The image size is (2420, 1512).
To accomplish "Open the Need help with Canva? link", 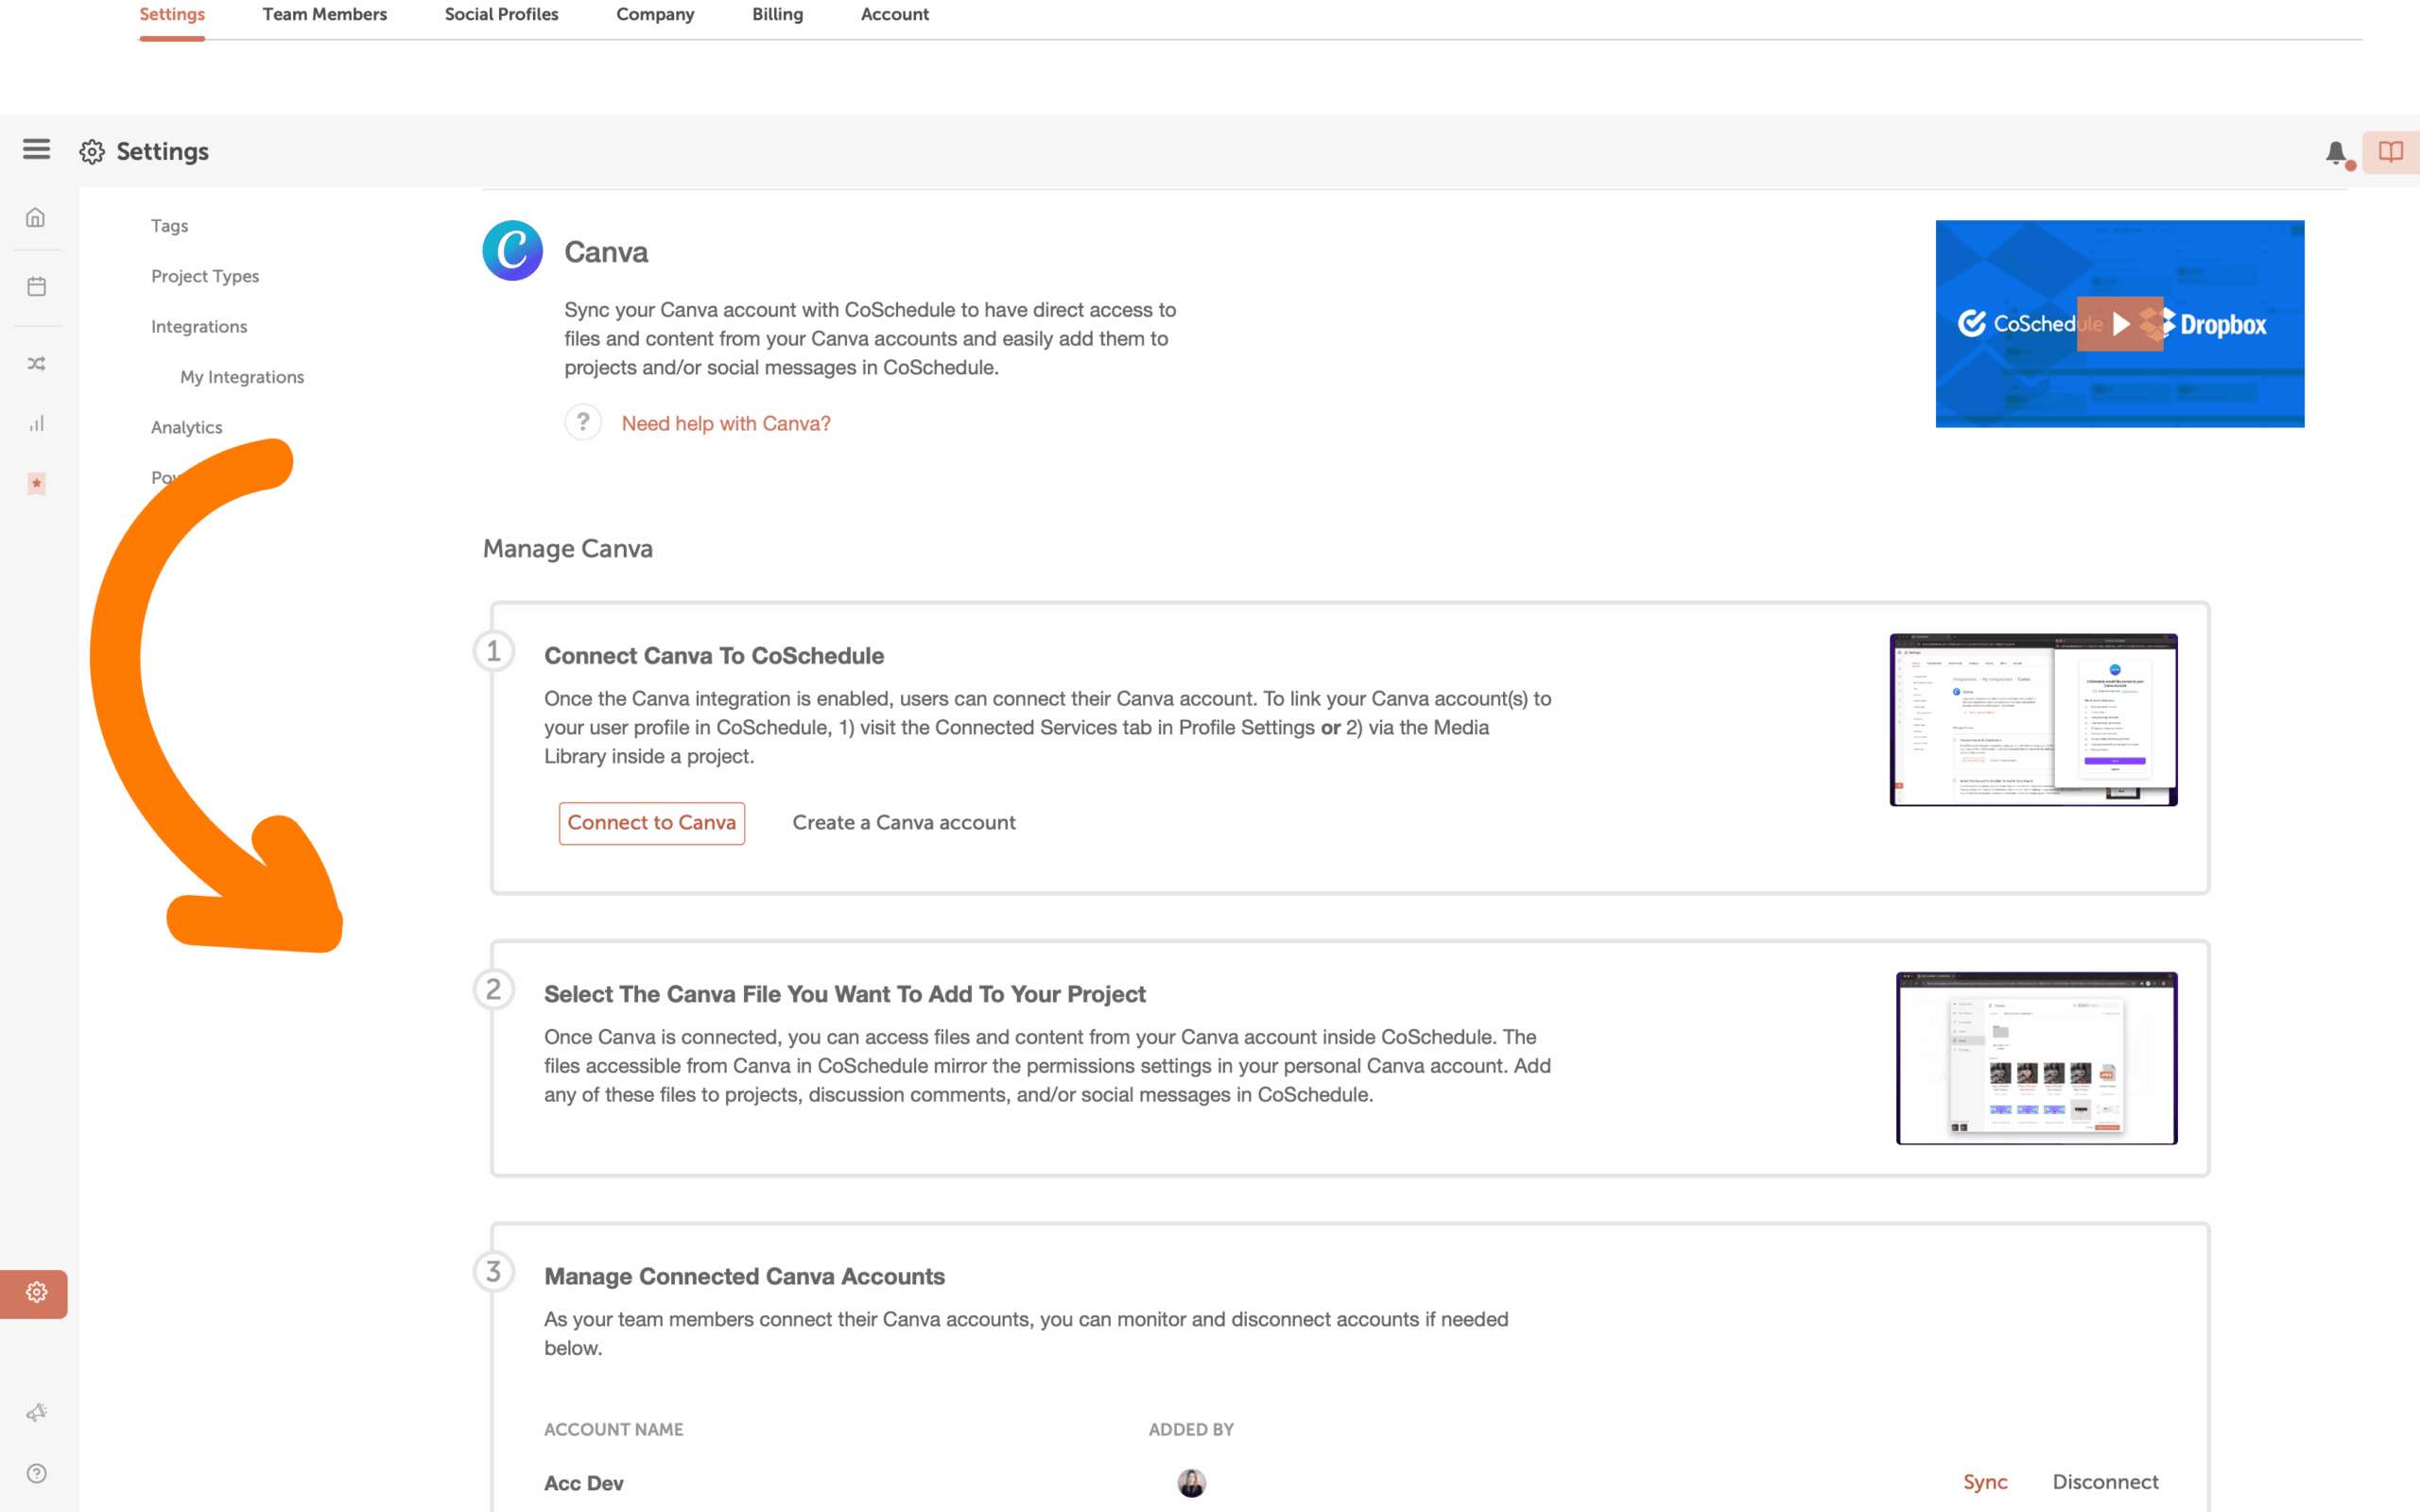I will (x=726, y=424).
